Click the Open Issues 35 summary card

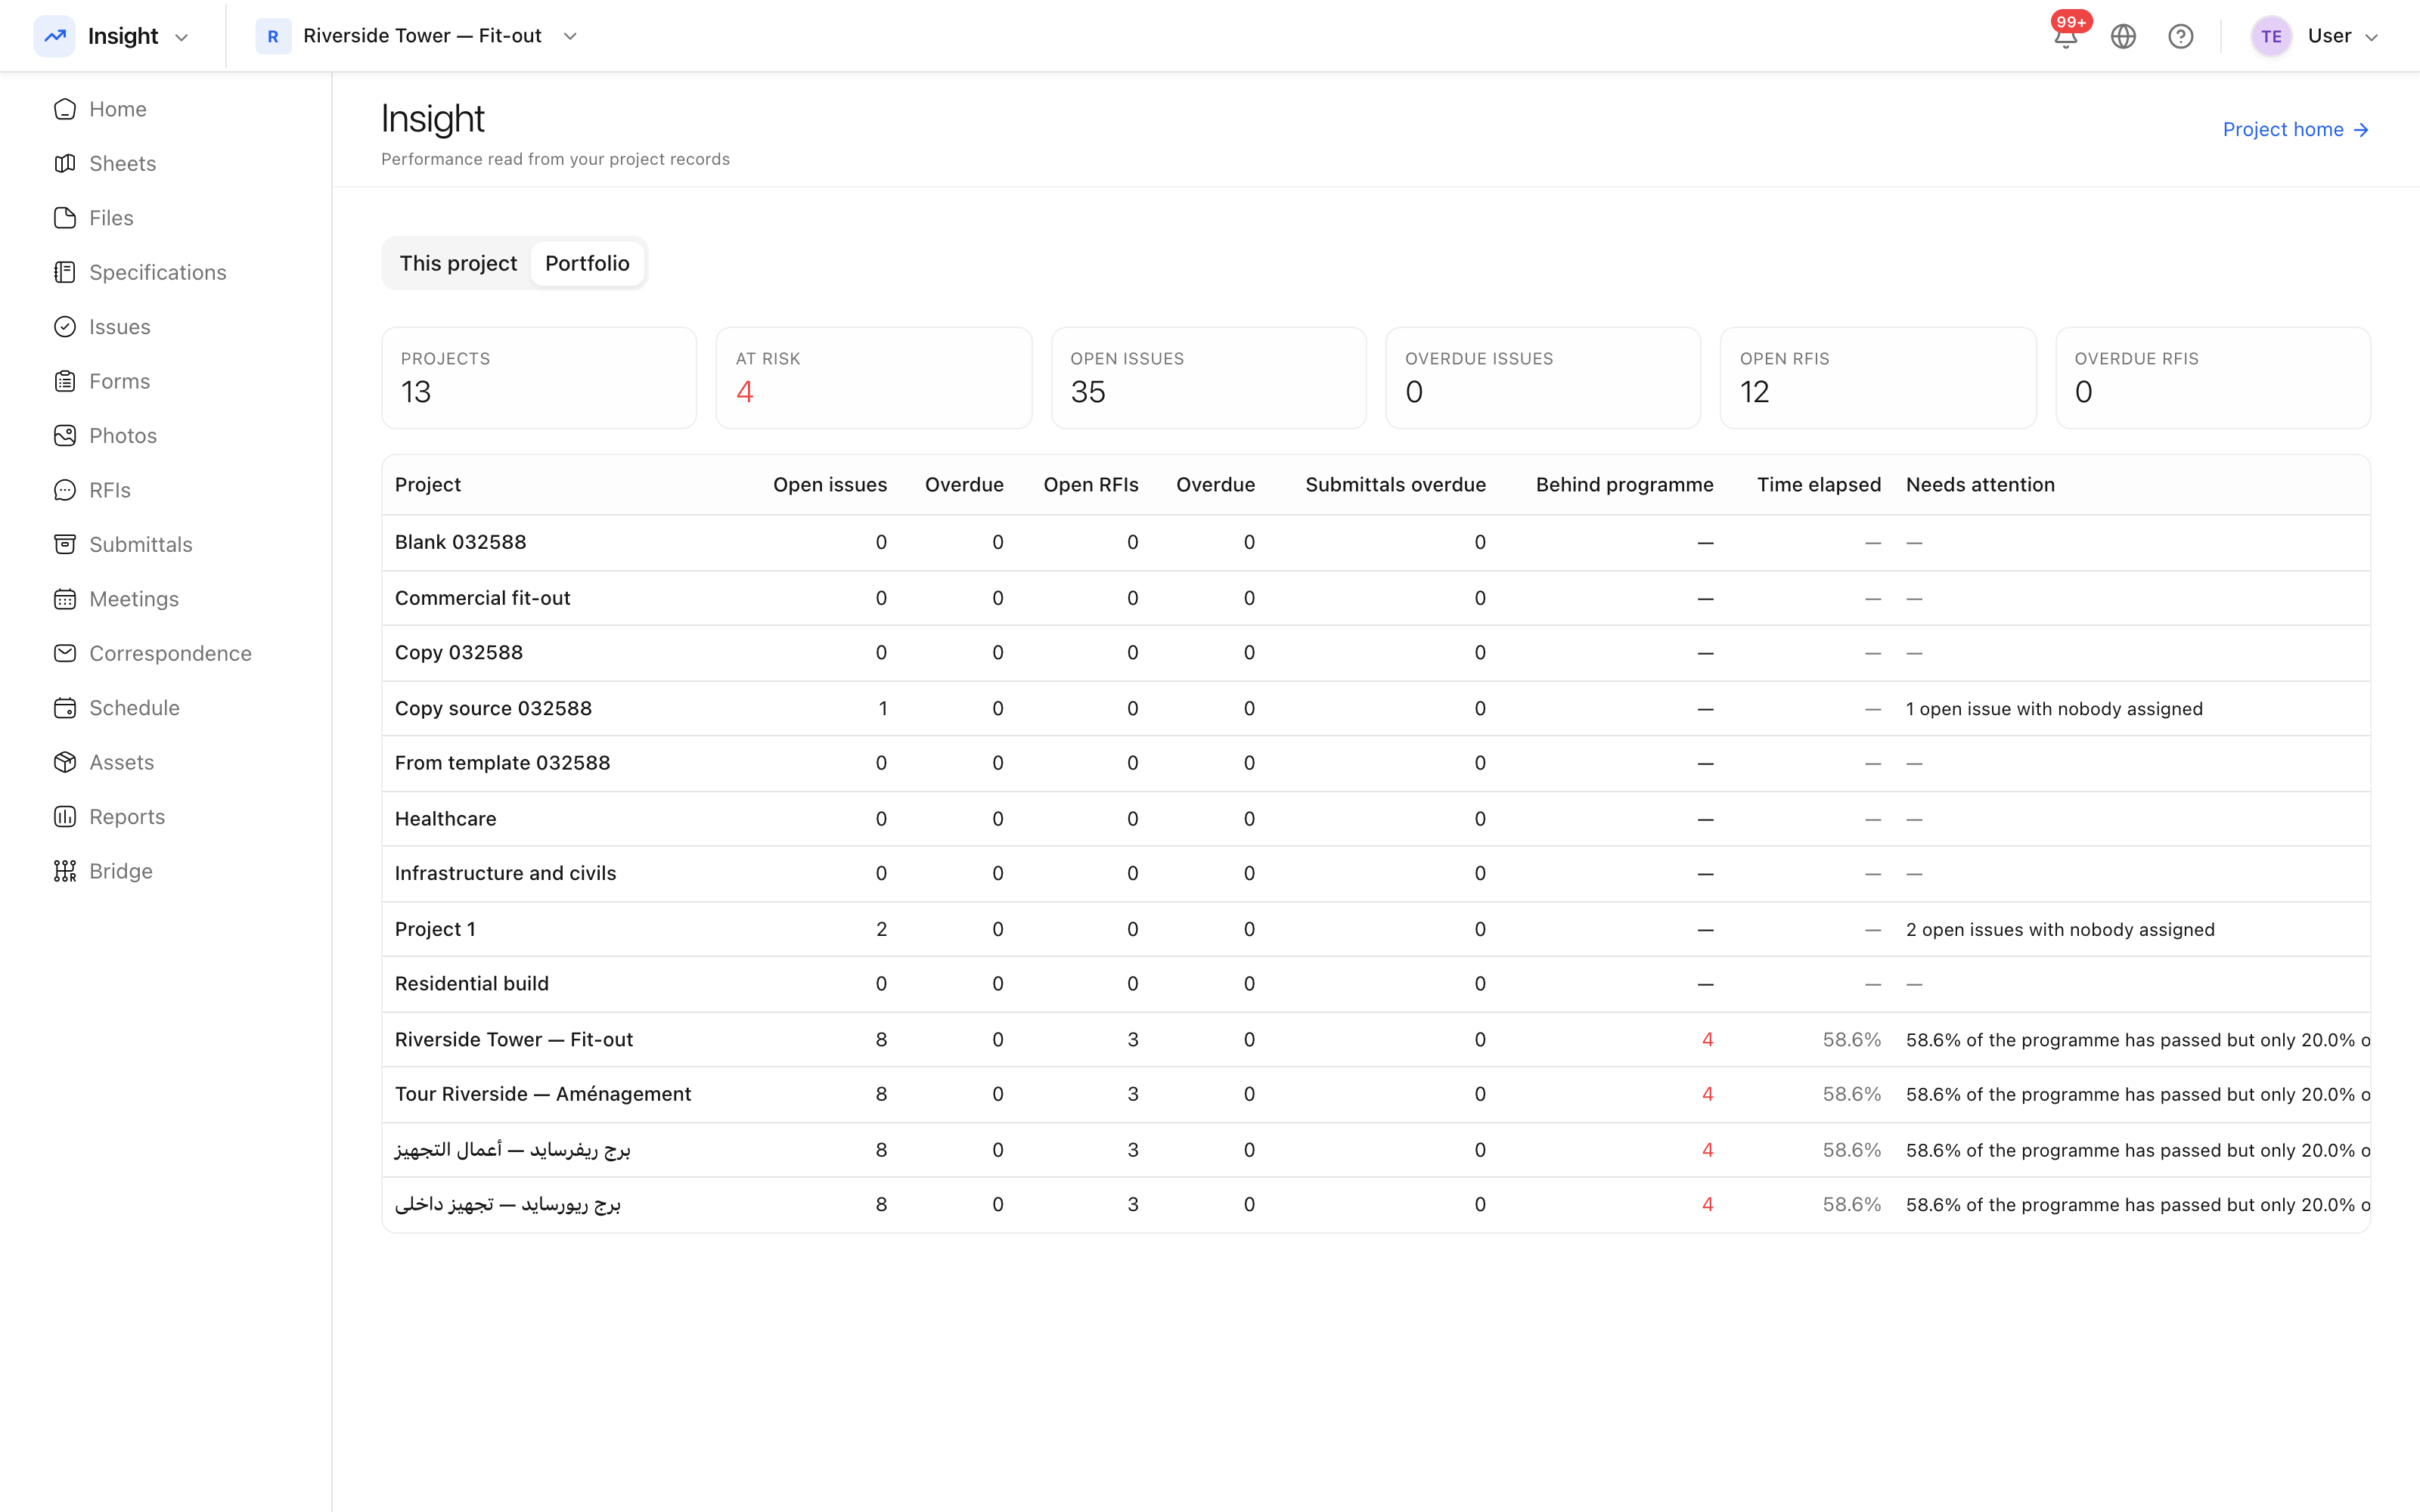point(1208,378)
